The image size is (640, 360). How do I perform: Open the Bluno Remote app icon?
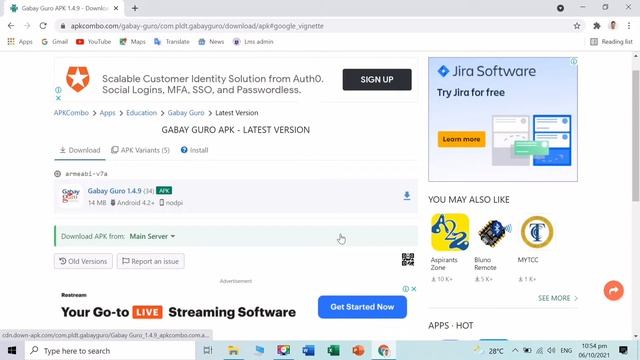(x=493, y=232)
